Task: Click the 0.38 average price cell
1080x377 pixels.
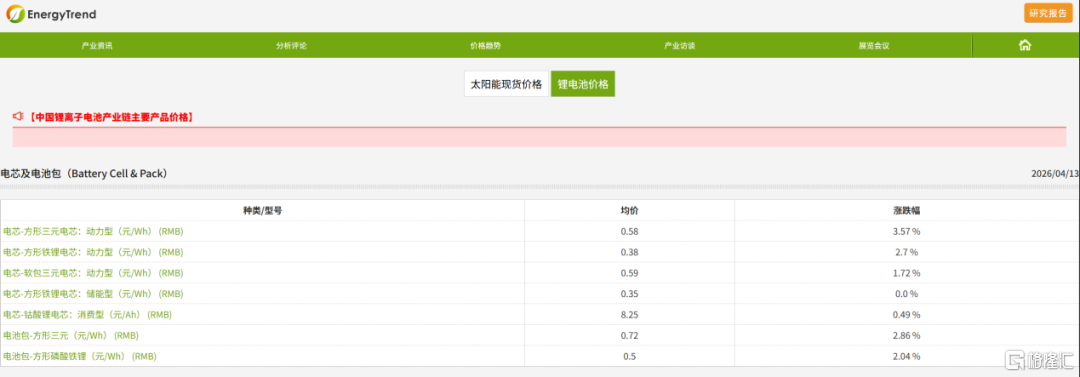Action: (629, 252)
